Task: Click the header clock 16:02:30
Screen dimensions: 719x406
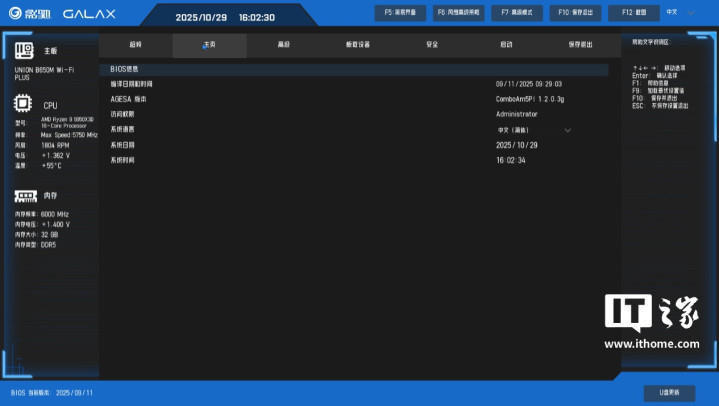Action: click(257, 17)
